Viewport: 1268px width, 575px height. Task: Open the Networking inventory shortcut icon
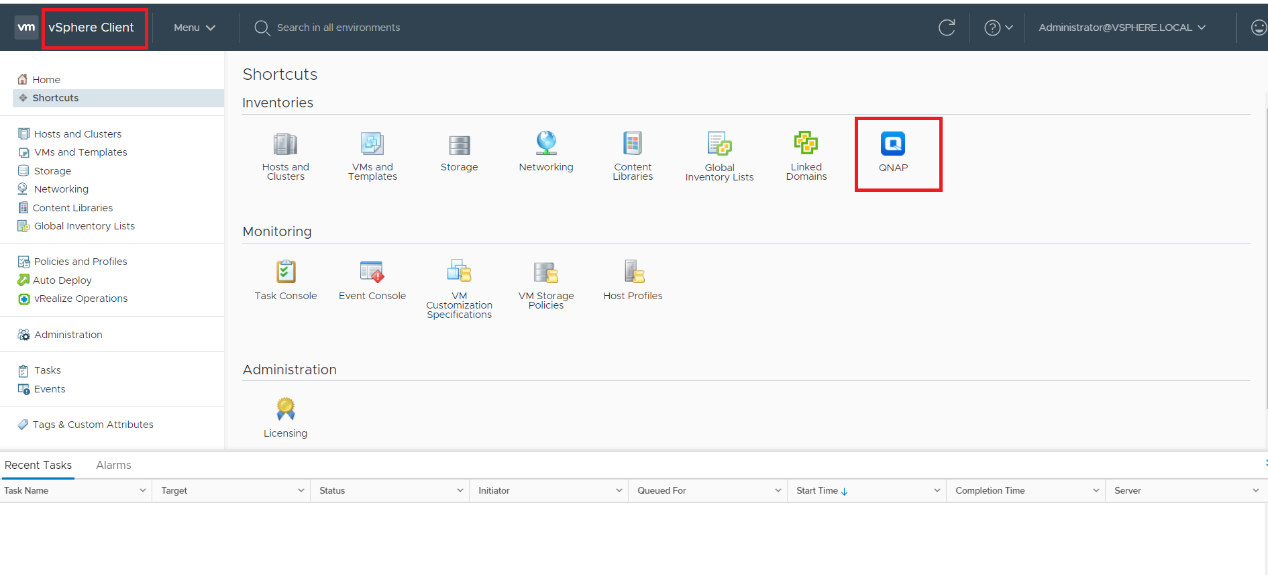[546, 144]
